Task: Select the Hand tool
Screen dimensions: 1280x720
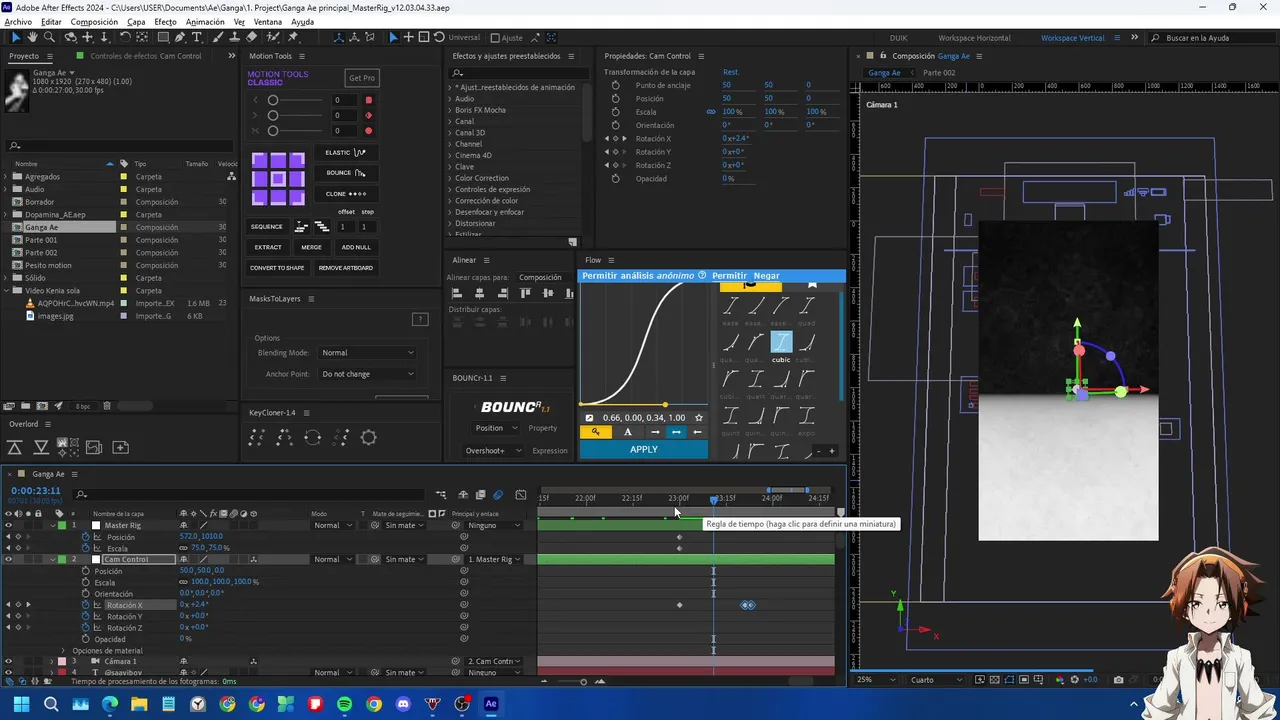Action: 33,37
